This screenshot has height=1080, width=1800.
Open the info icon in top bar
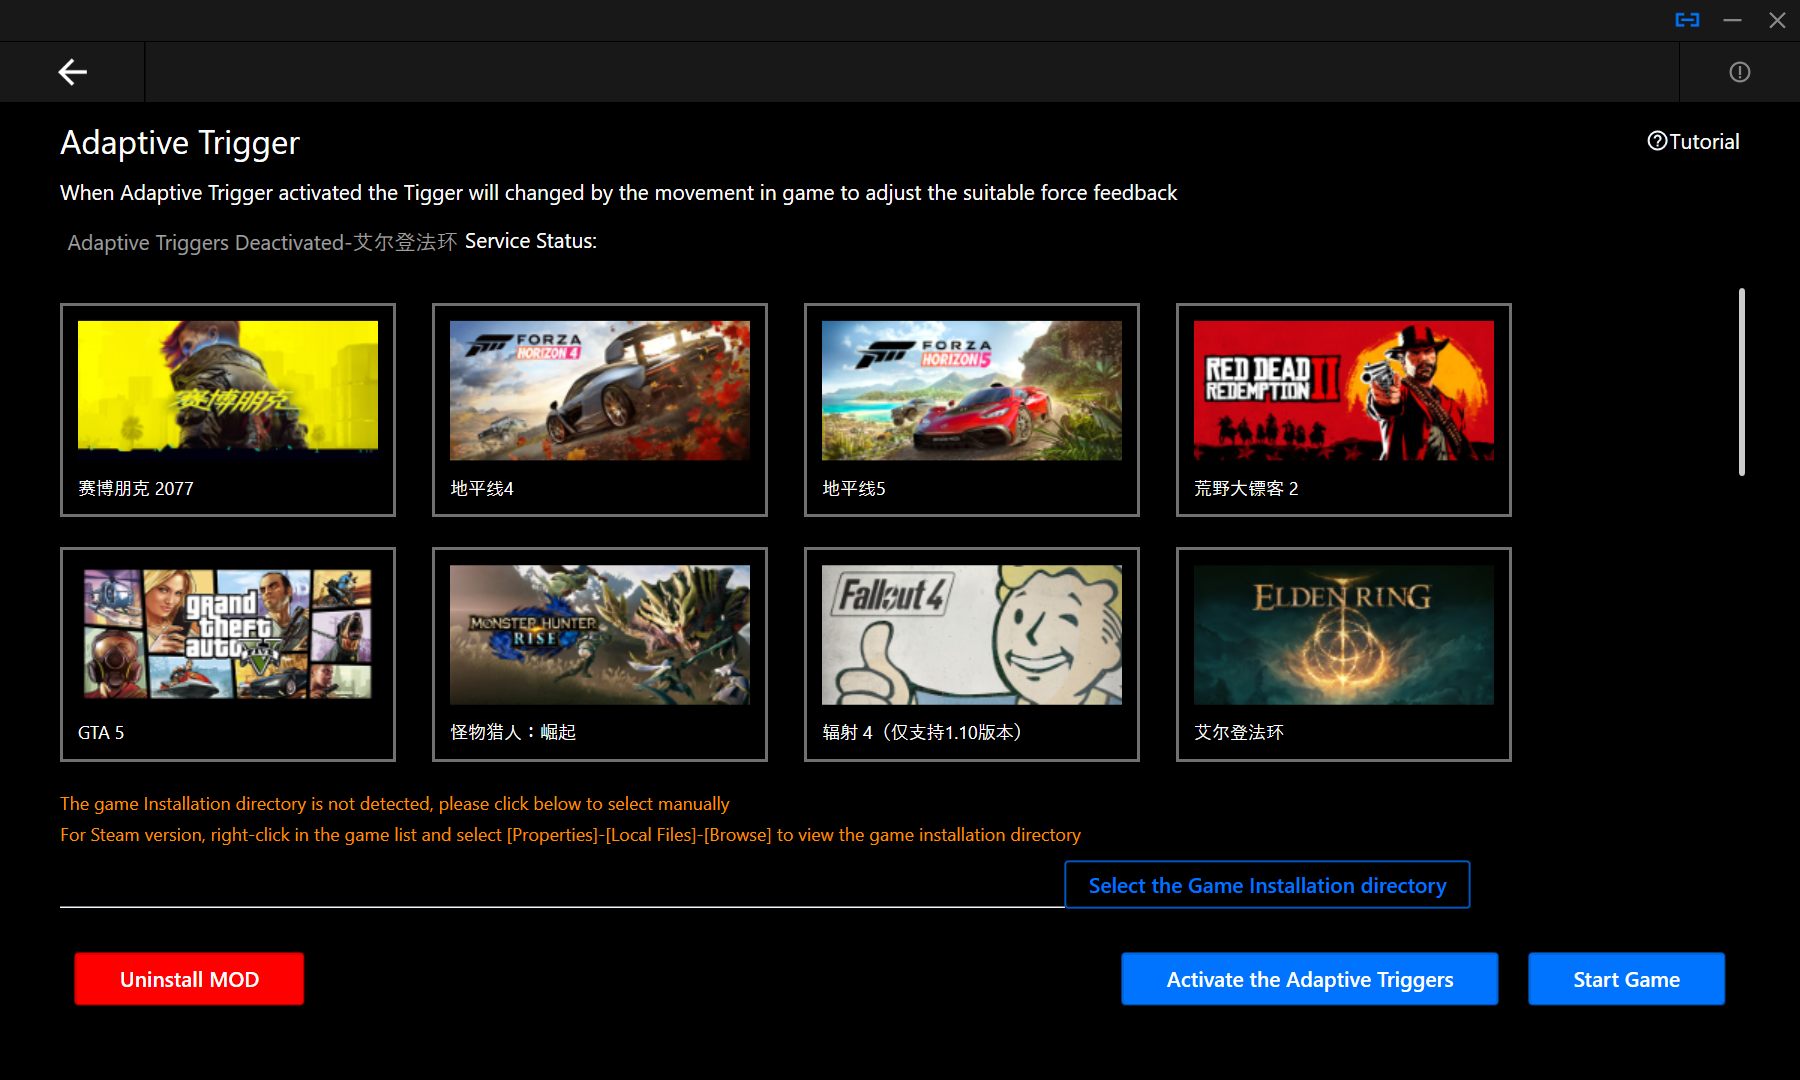1740,72
